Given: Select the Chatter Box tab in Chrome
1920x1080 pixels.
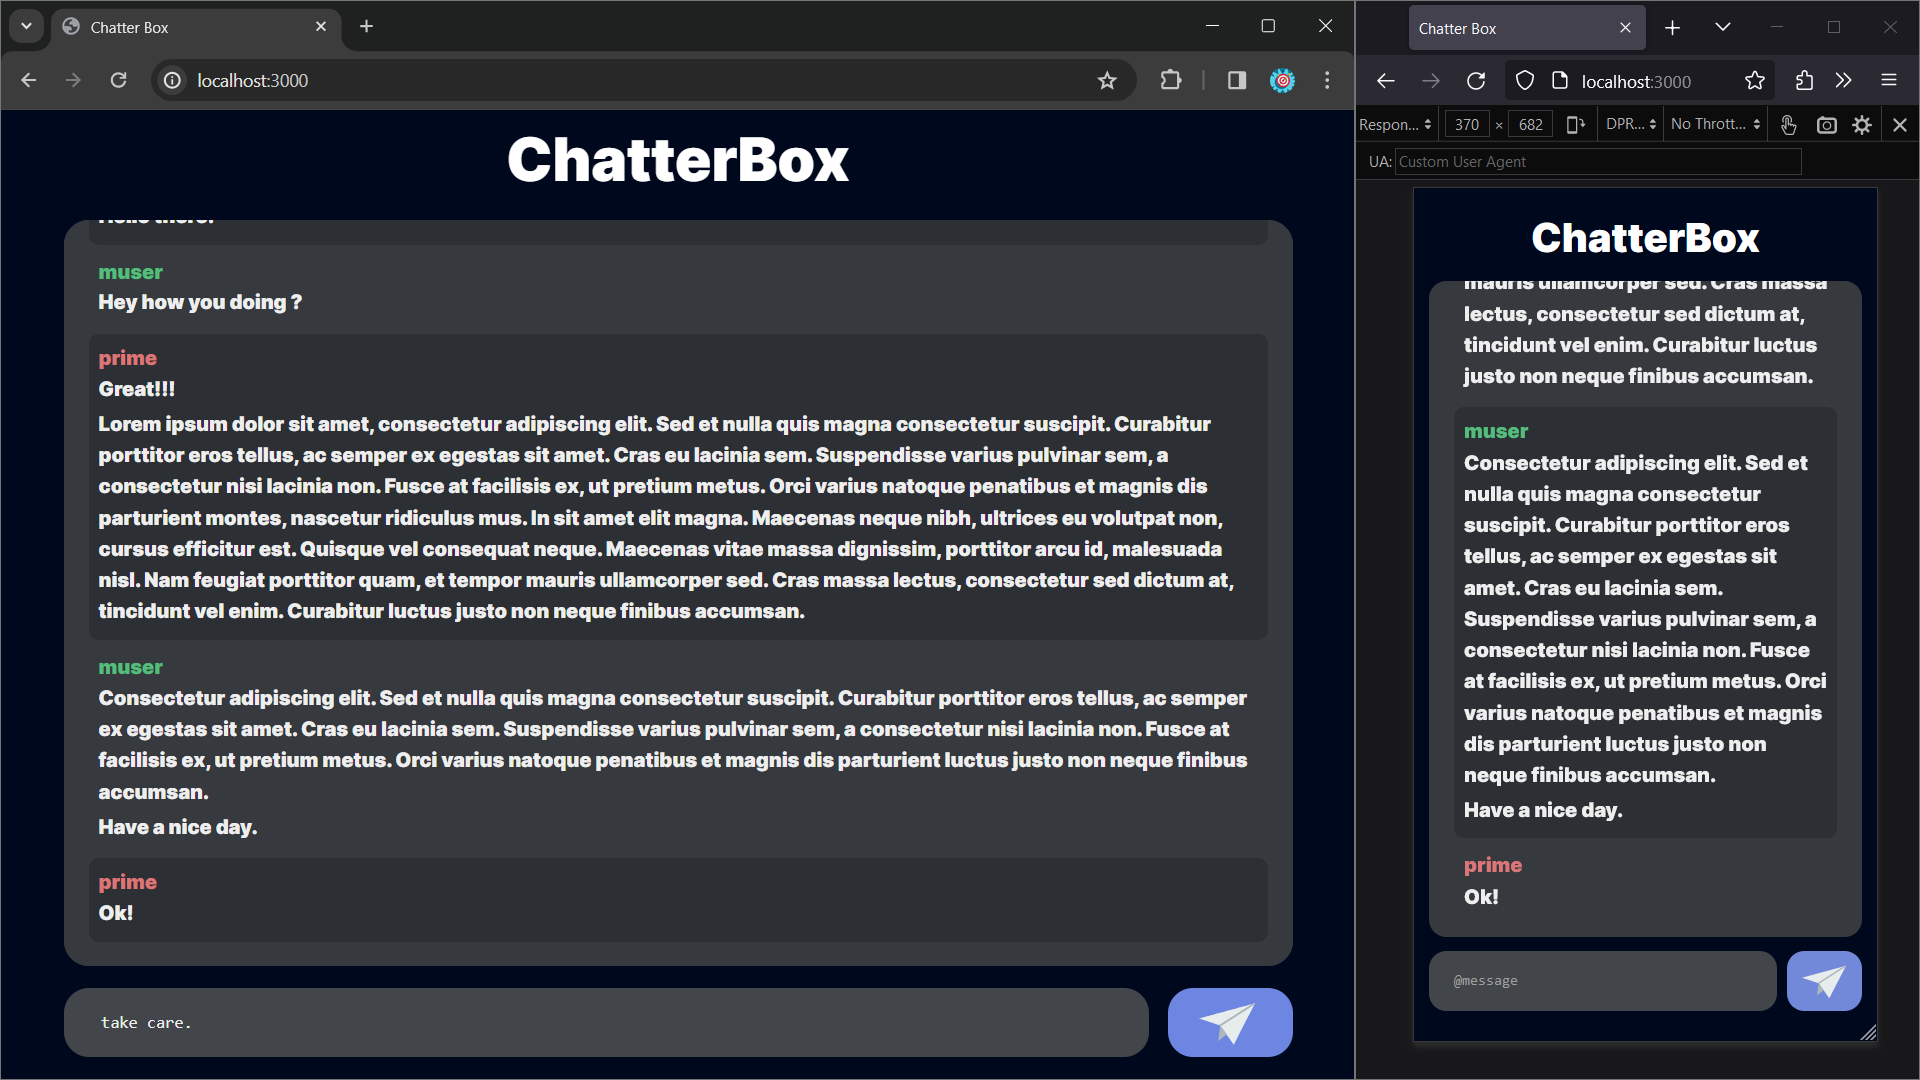Looking at the screenshot, I should (x=190, y=28).
